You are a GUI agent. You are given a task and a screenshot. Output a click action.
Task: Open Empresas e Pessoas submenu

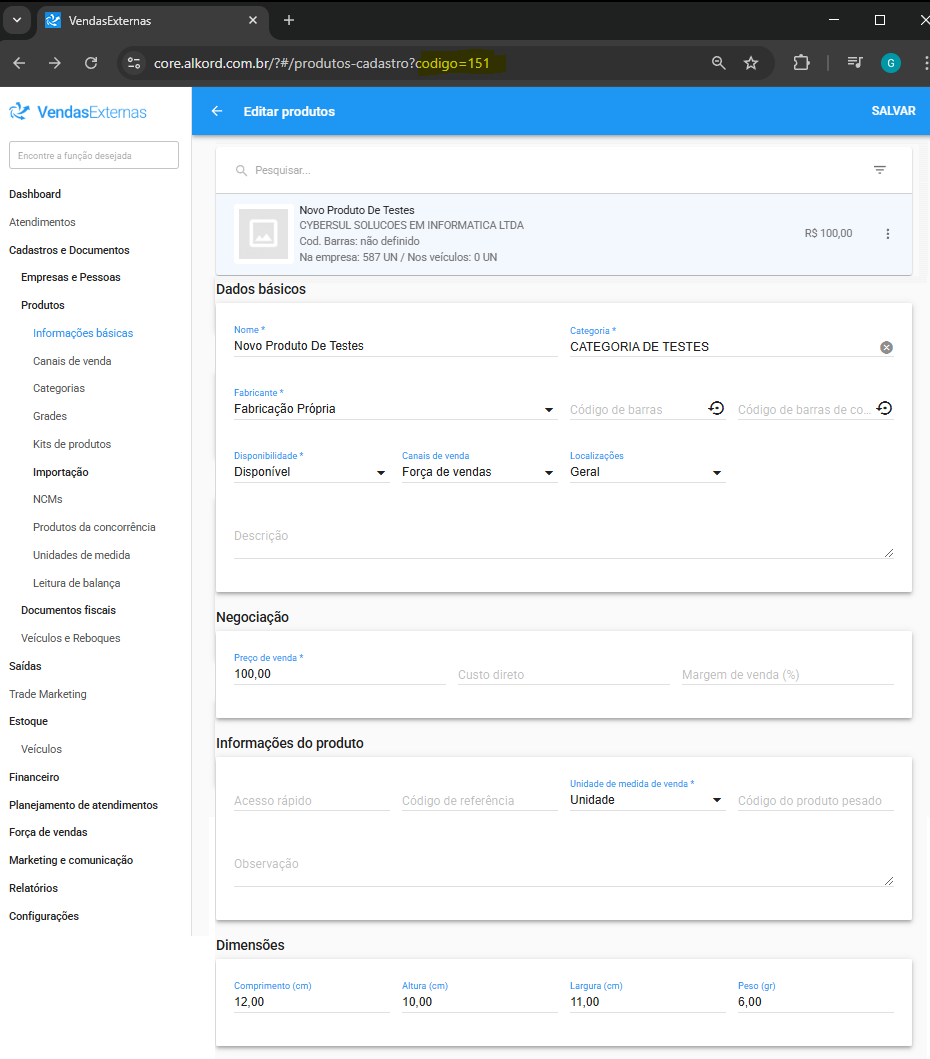[x=70, y=278]
